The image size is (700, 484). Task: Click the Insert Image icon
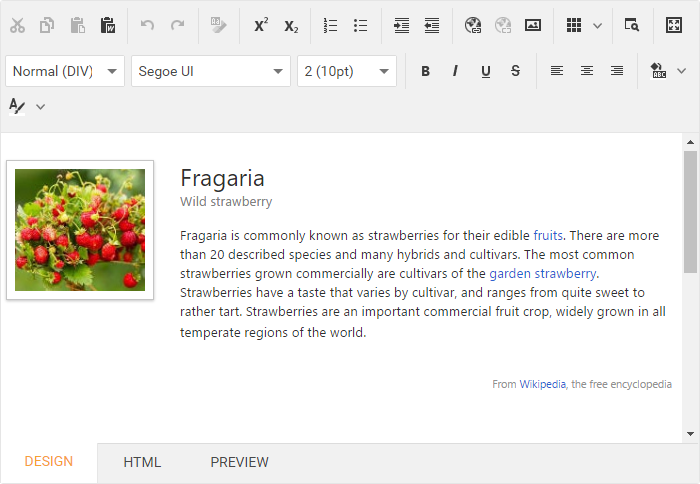pyautogui.click(x=533, y=26)
